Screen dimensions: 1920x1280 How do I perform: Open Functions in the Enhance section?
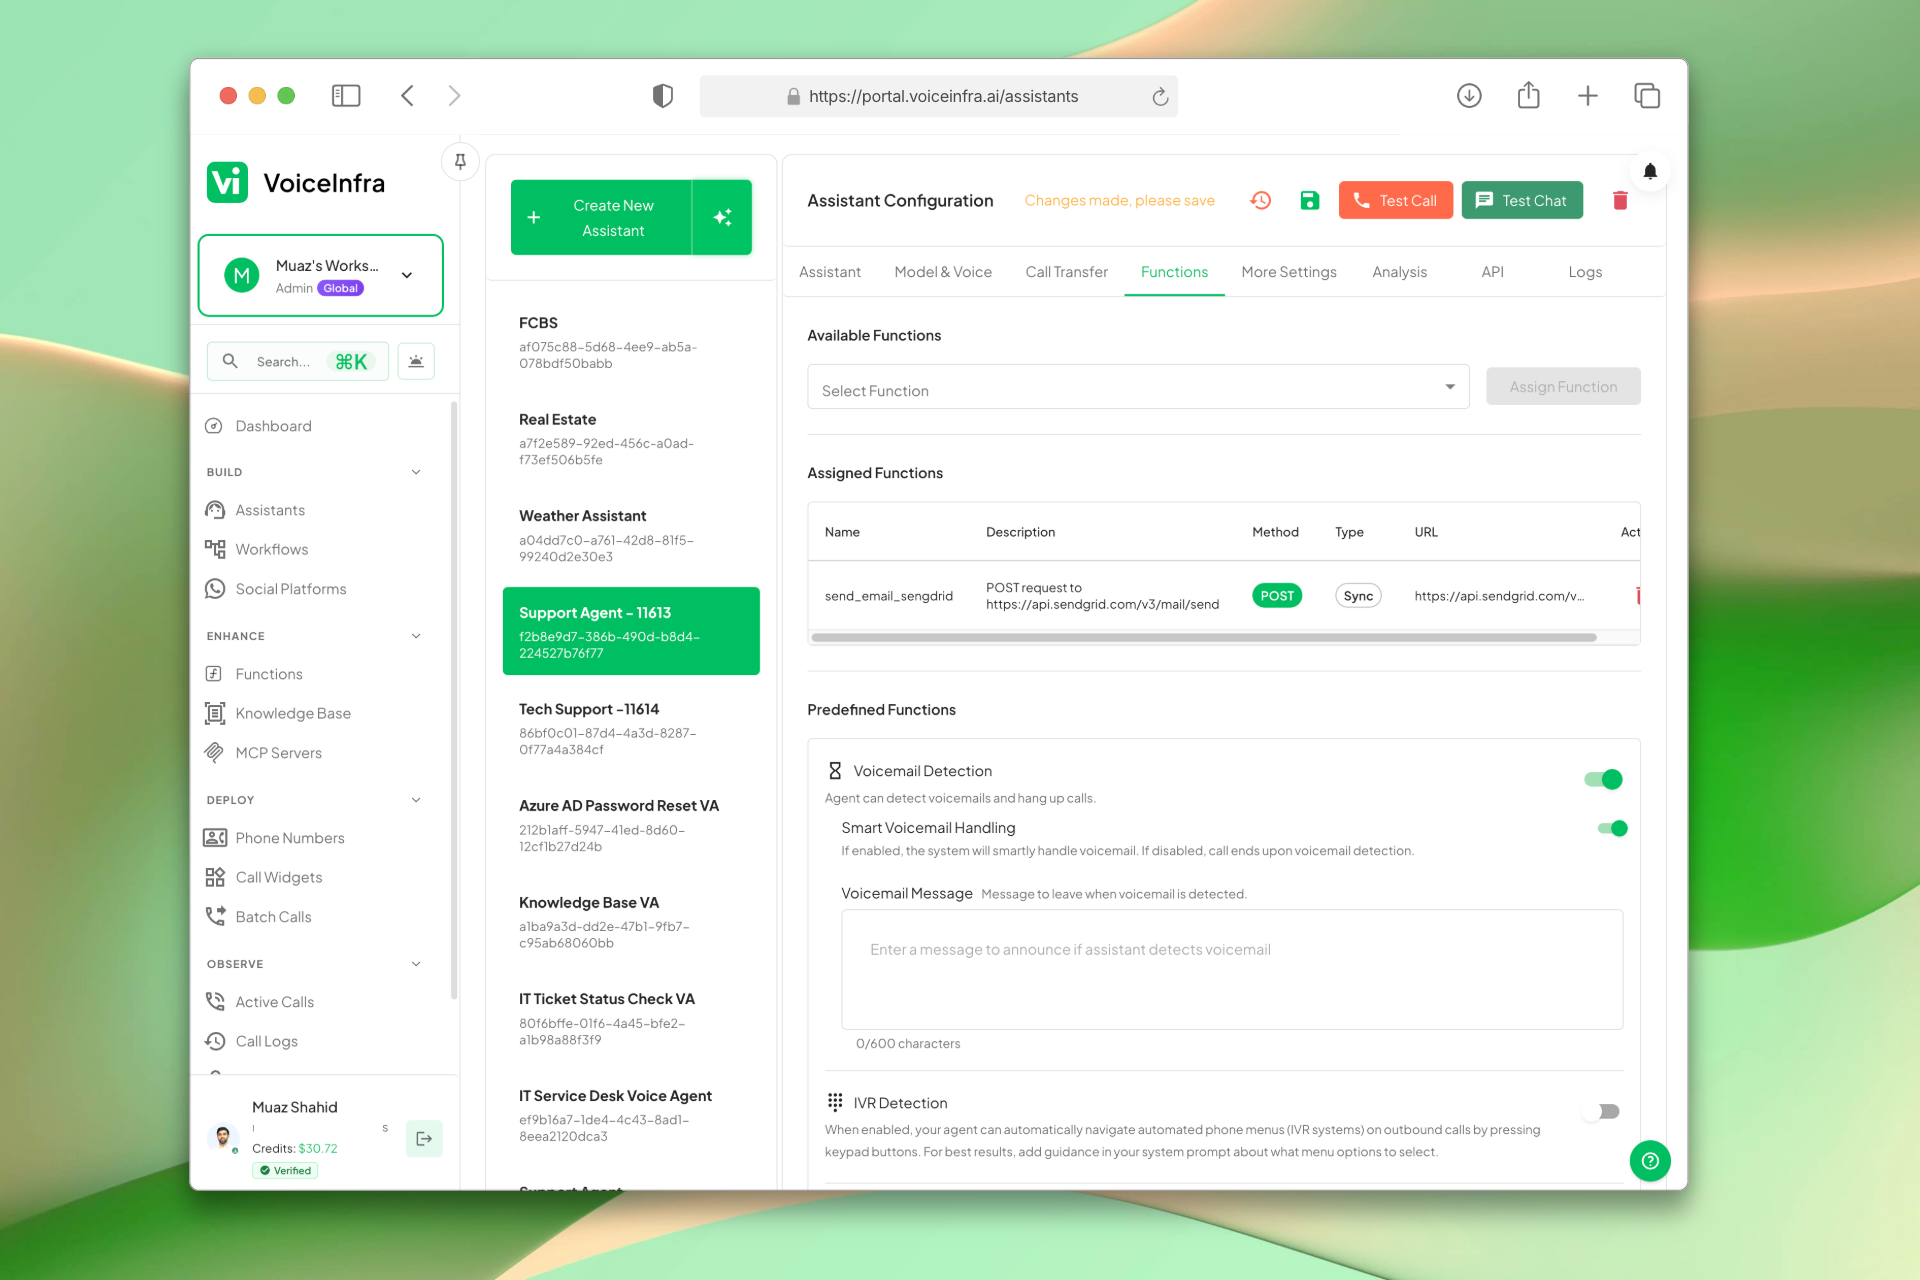(268, 674)
